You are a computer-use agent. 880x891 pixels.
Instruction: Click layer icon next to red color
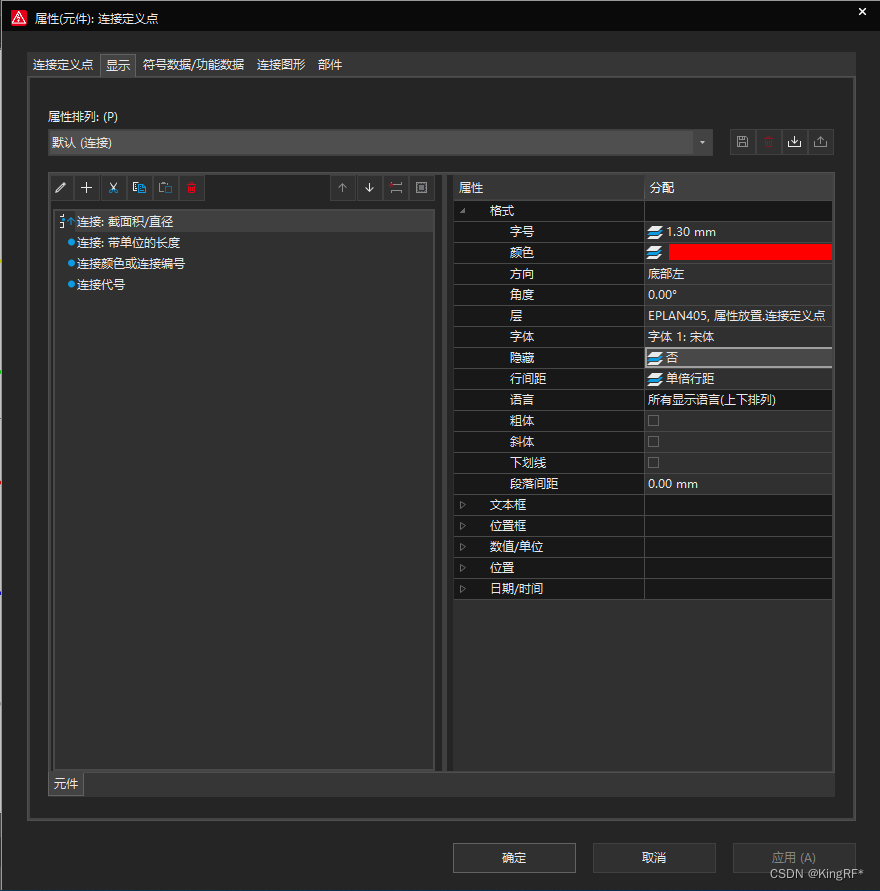tap(655, 252)
